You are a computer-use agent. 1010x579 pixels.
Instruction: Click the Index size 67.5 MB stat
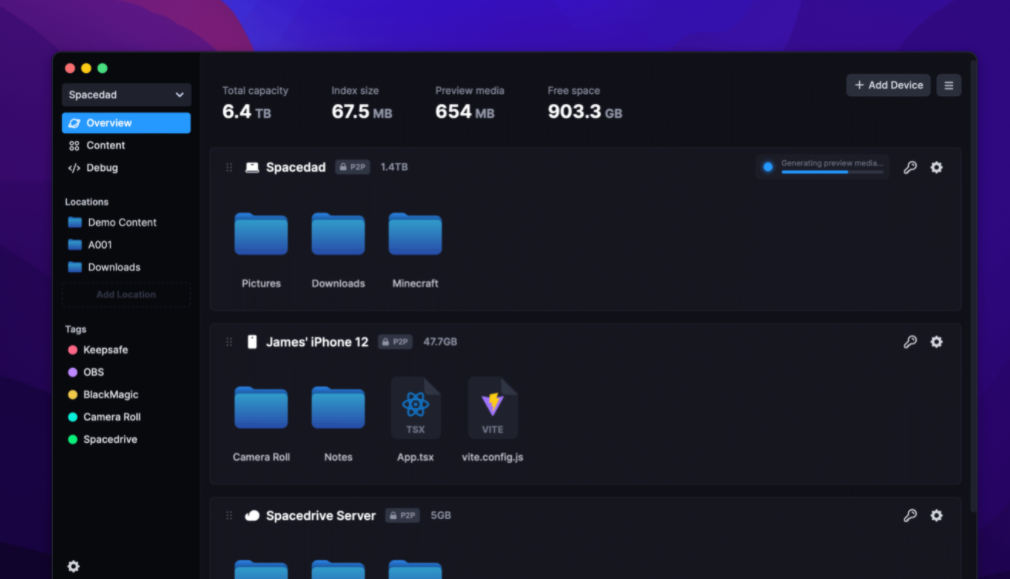pos(361,103)
